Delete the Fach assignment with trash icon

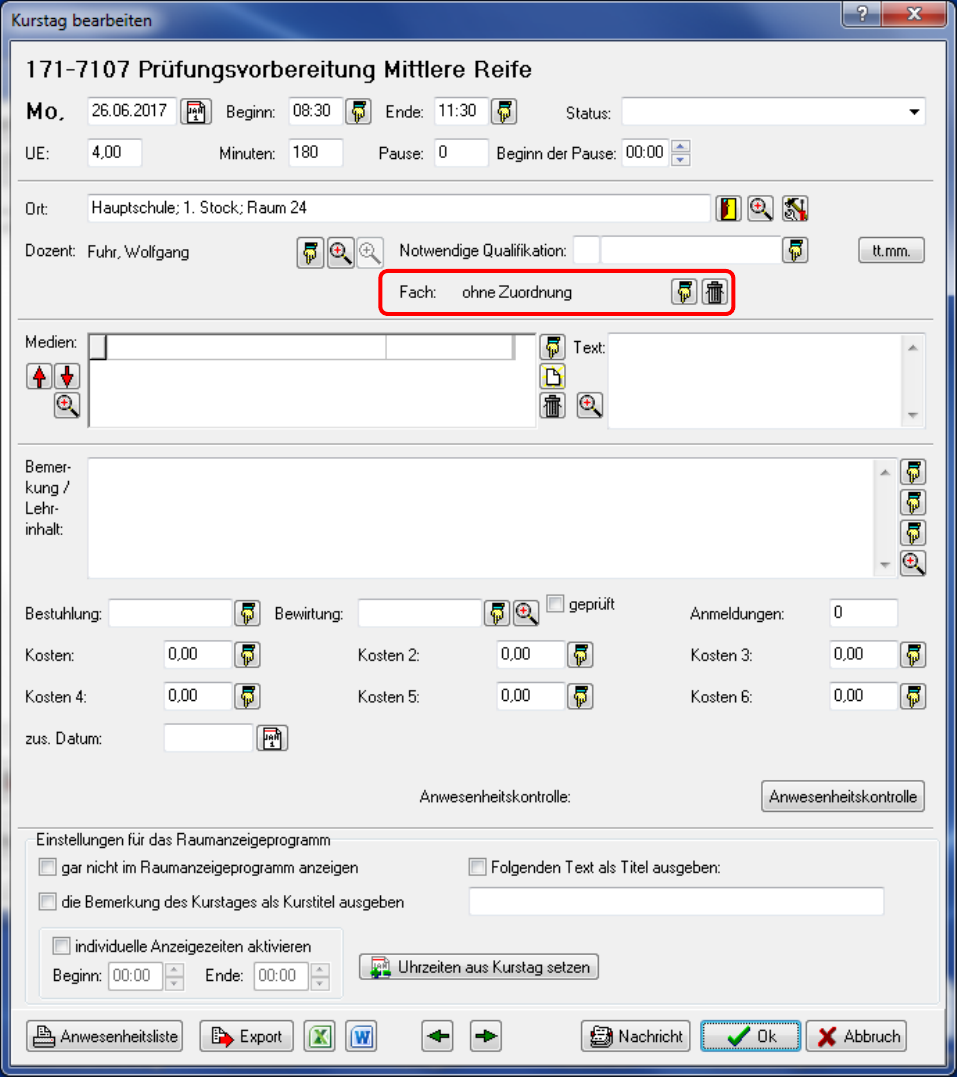pos(714,292)
